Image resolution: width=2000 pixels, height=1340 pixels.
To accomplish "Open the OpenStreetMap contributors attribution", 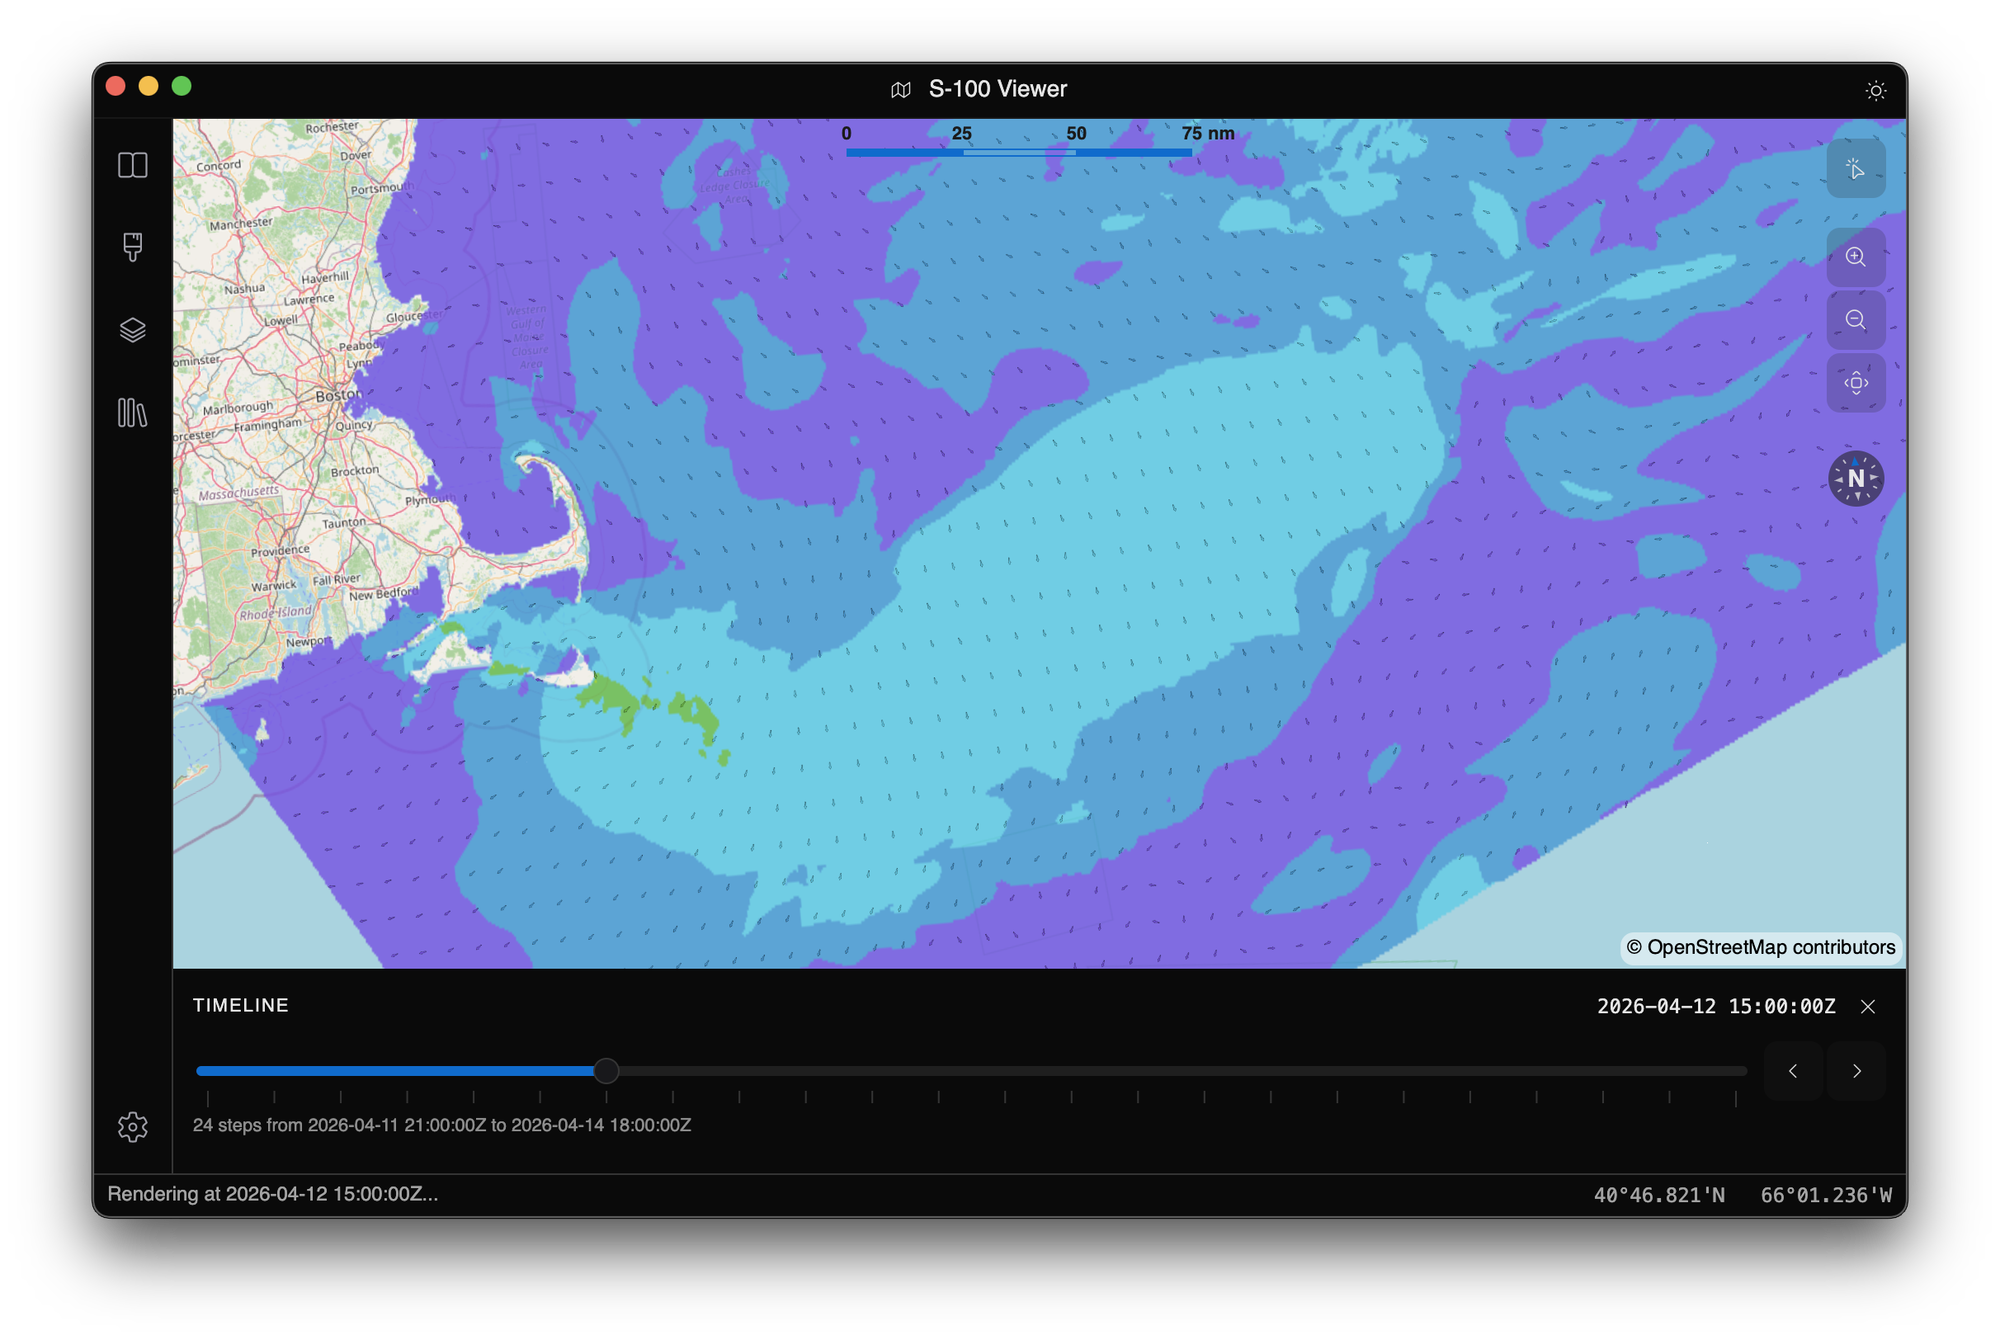I will click(x=1760, y=947).
